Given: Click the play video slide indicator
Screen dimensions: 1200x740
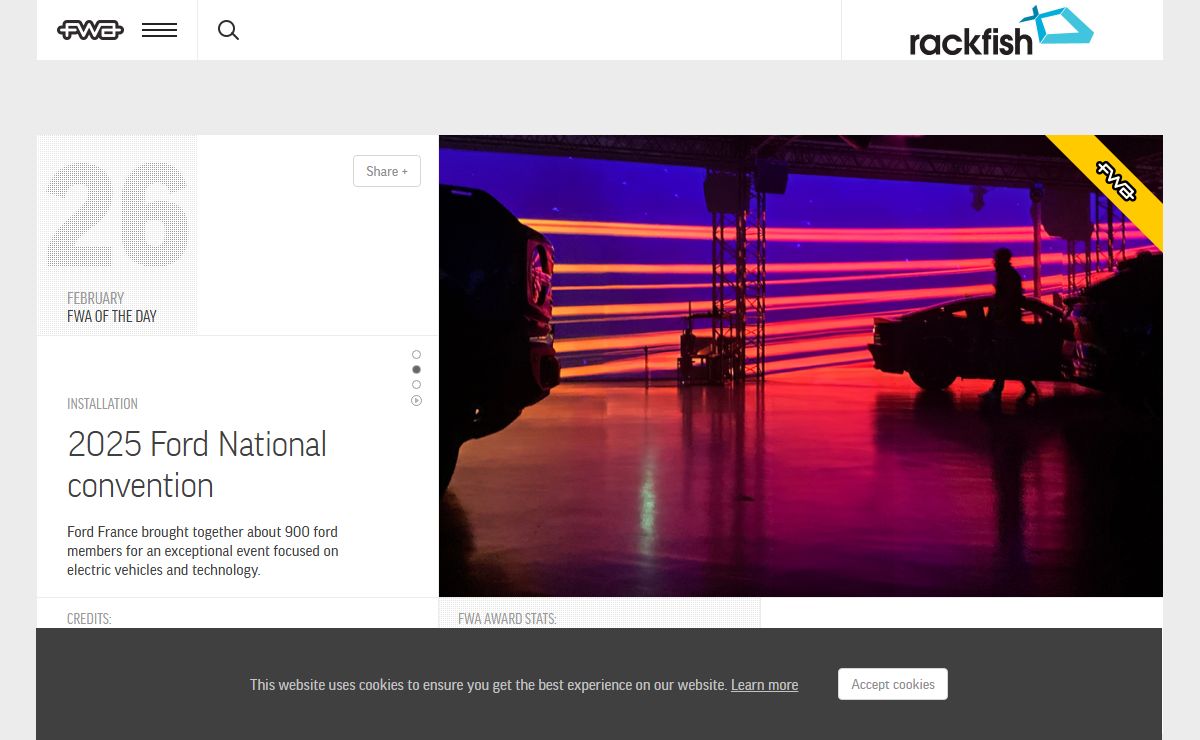Looking at the screenshot, I should click(416, 400).
